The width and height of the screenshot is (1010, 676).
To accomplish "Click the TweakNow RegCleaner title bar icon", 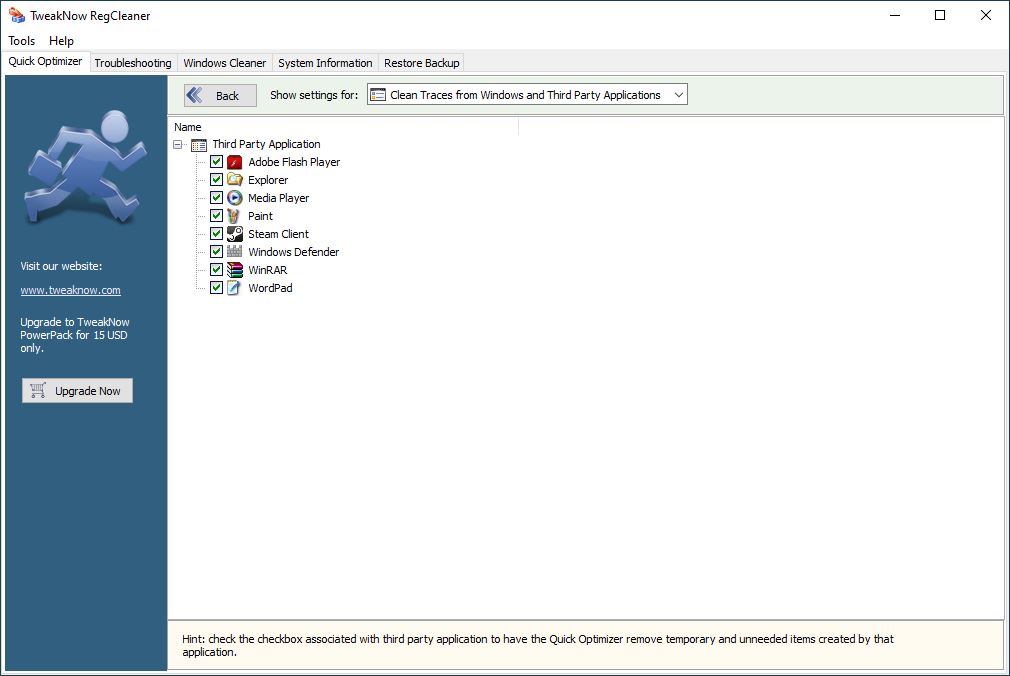I will [17, 15].
